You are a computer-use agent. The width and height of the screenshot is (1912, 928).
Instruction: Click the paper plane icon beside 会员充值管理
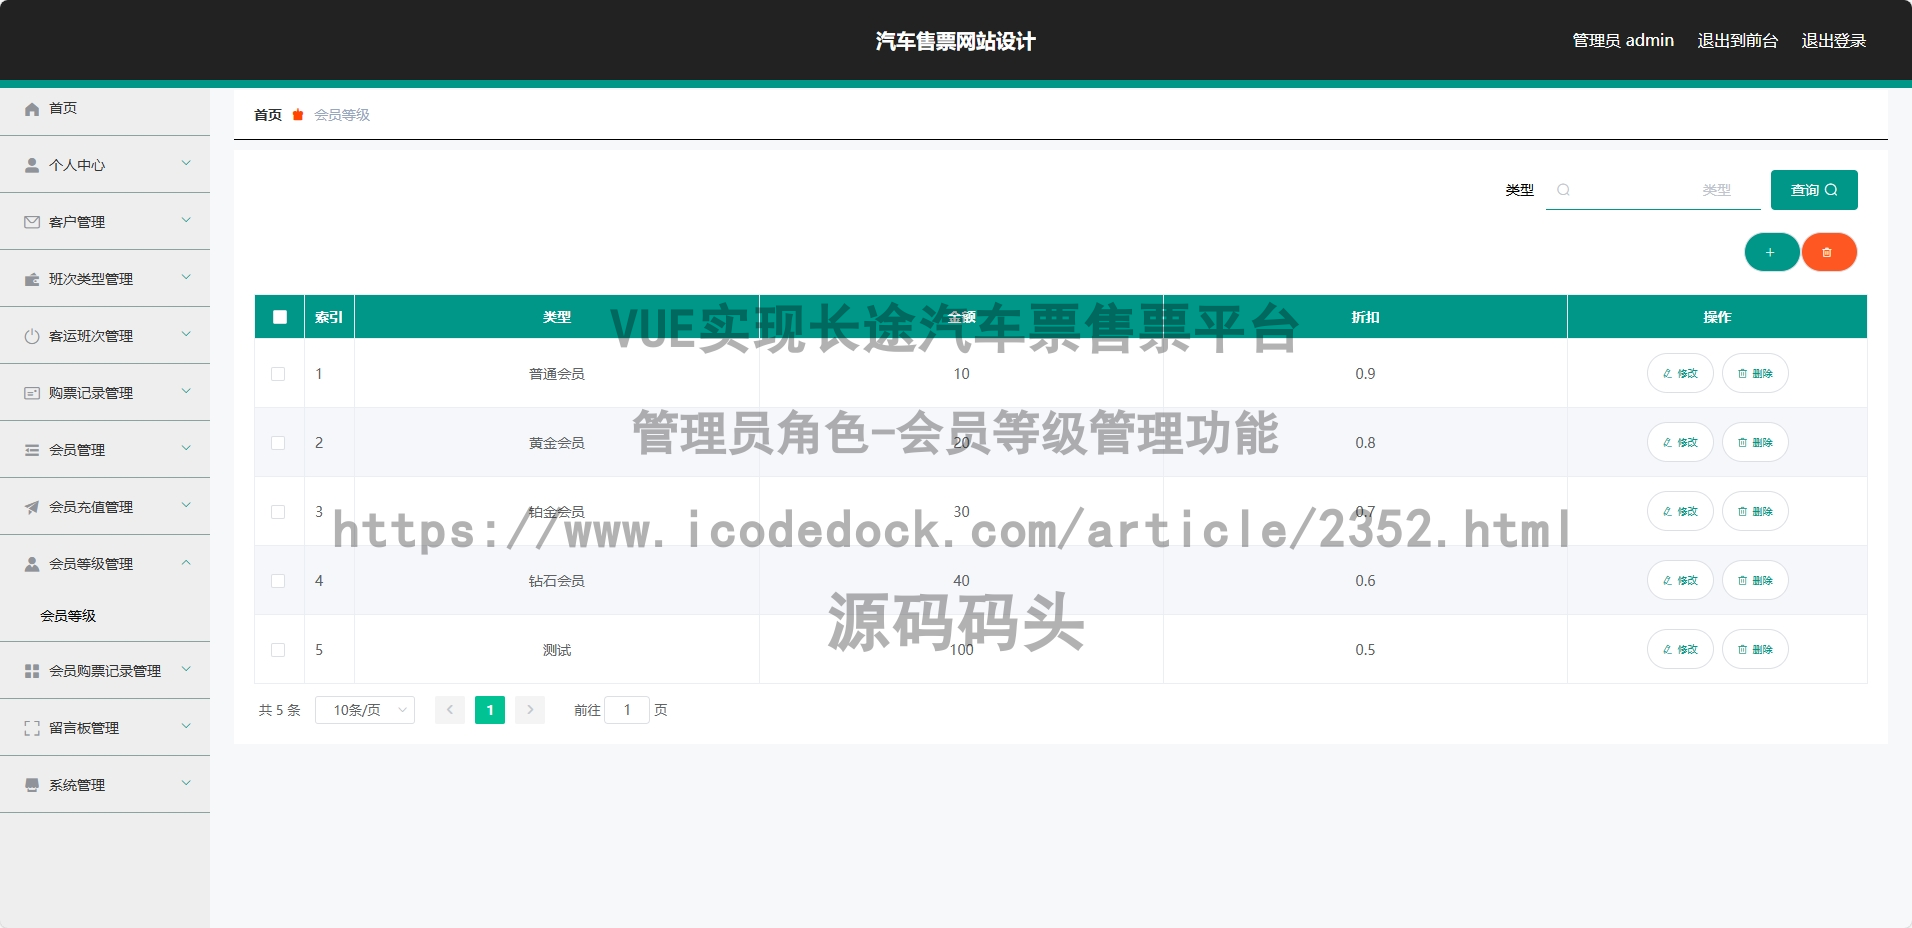(x=32, y=507)
